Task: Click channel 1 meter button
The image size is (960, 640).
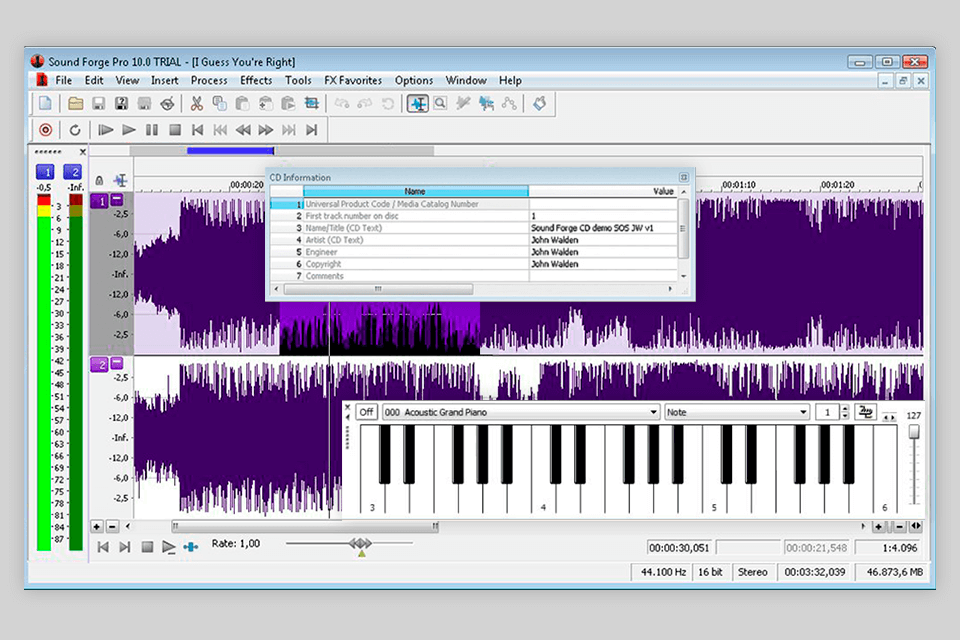Action: pyautogui.click(x=44, y=172)
